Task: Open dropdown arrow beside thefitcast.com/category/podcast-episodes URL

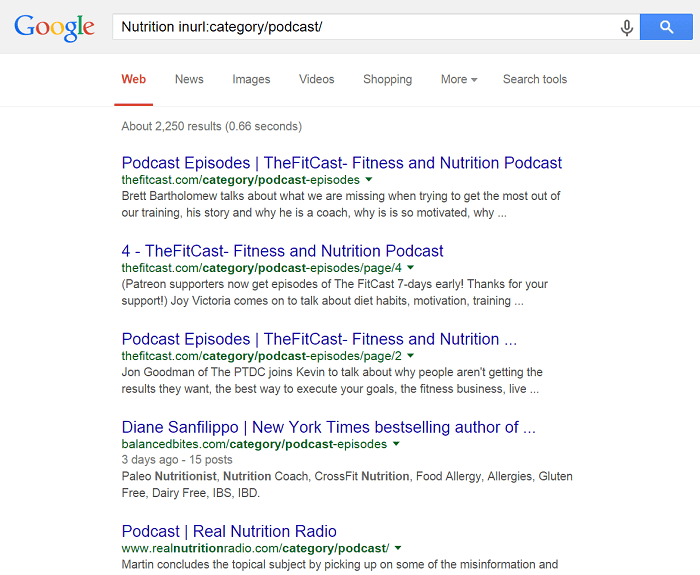Action: click(x=369, y=179)
